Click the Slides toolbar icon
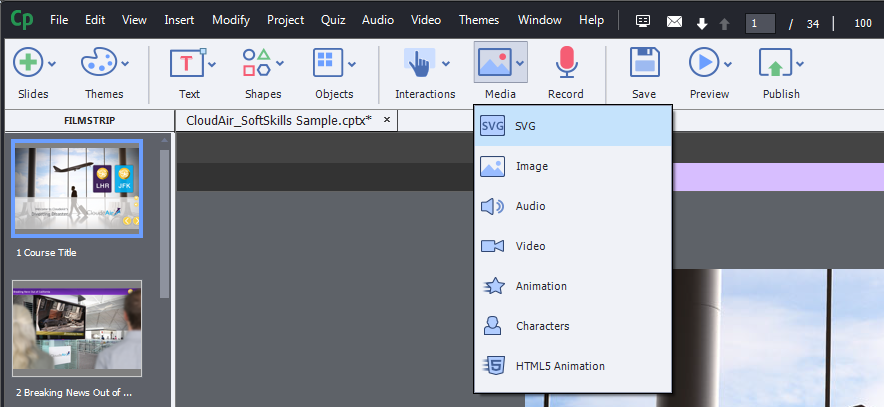Viewport: 884px width, 407px height. point(28,64)
